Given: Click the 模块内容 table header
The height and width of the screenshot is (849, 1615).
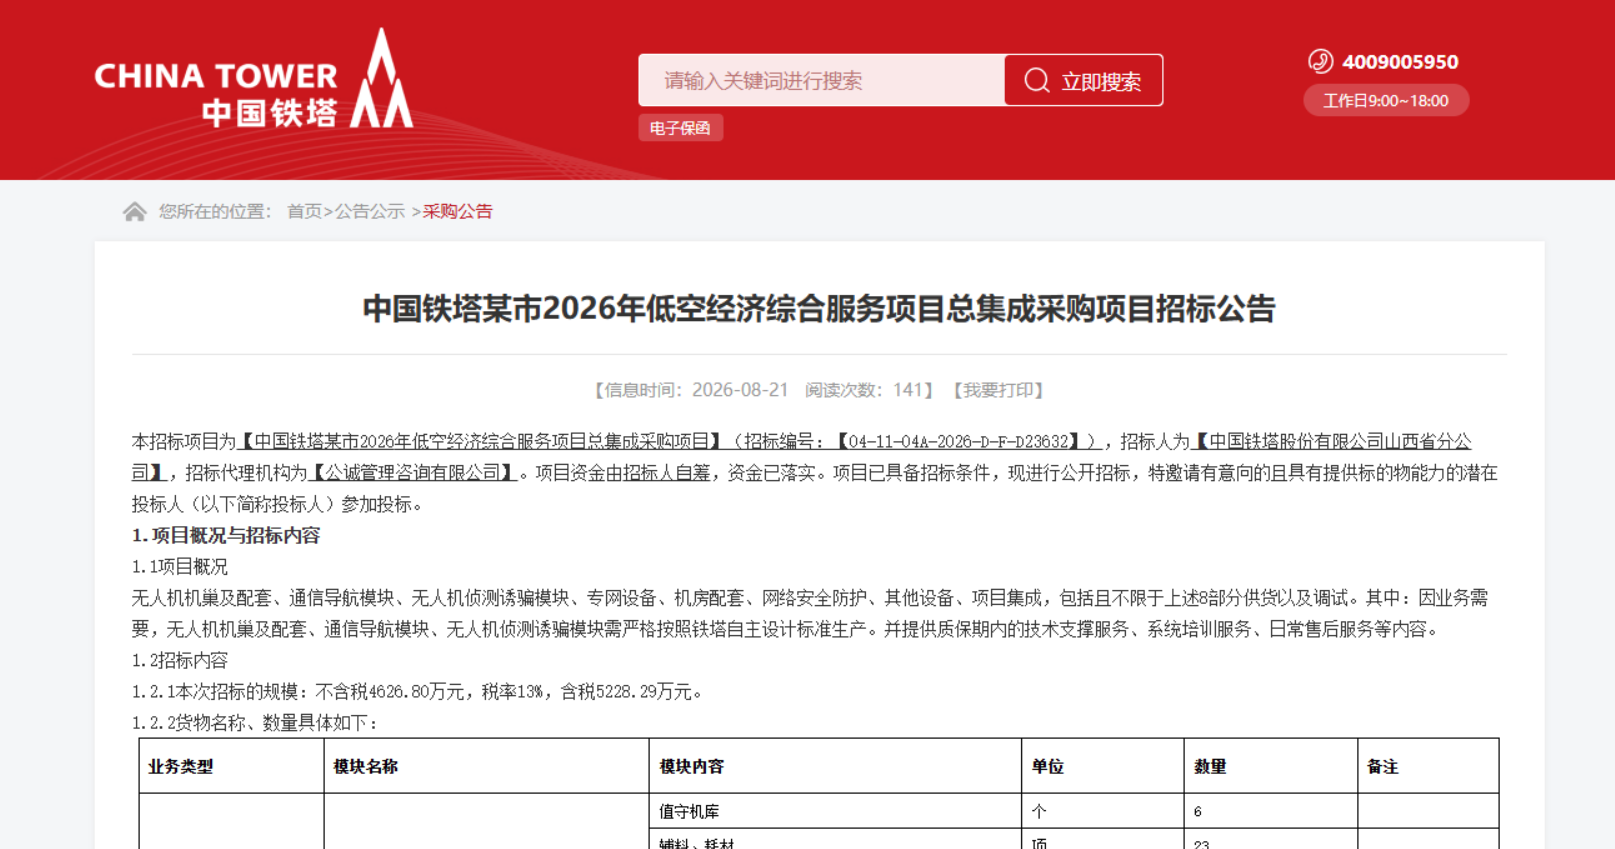Looking at the screenshot, I should click(692, 767).
